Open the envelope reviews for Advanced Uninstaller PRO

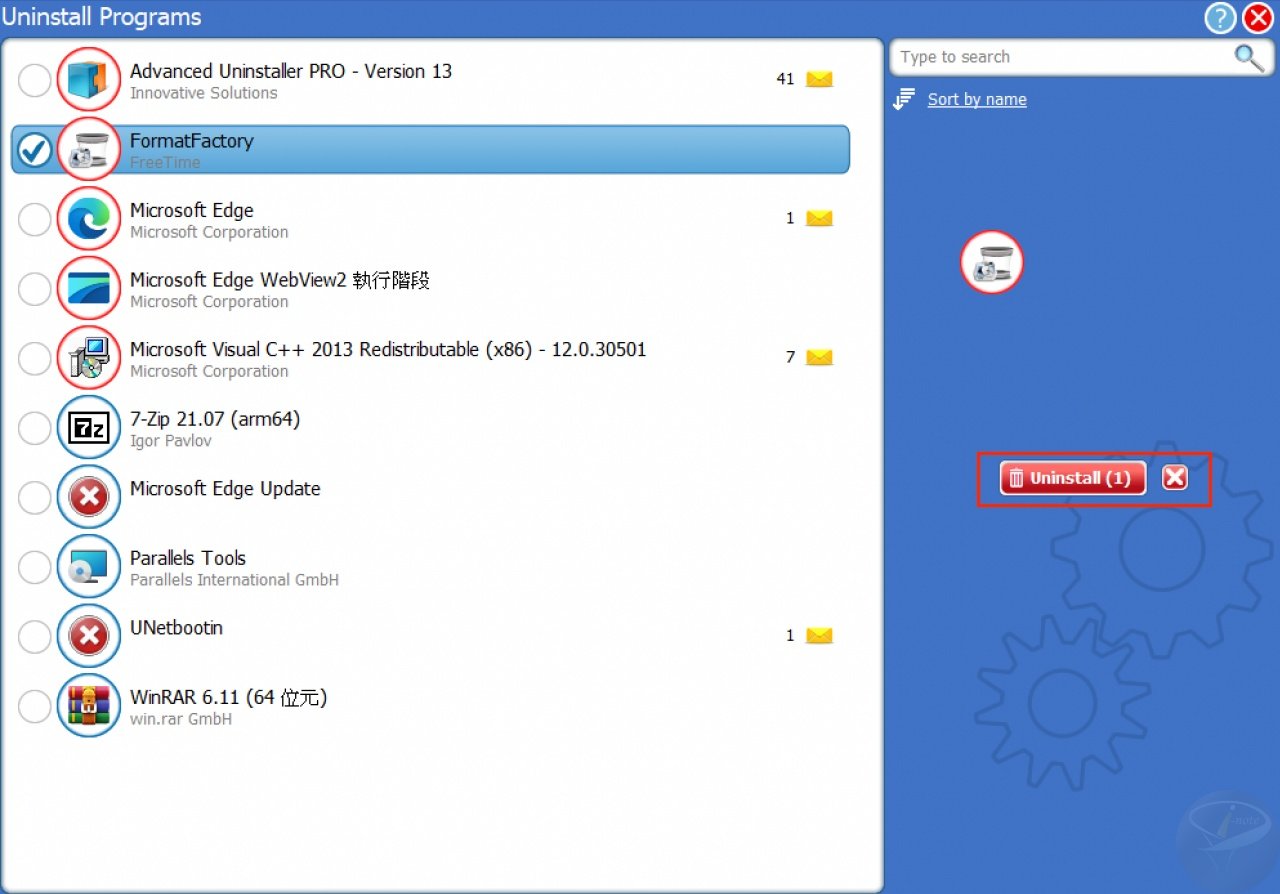click(x=819, y=79)
